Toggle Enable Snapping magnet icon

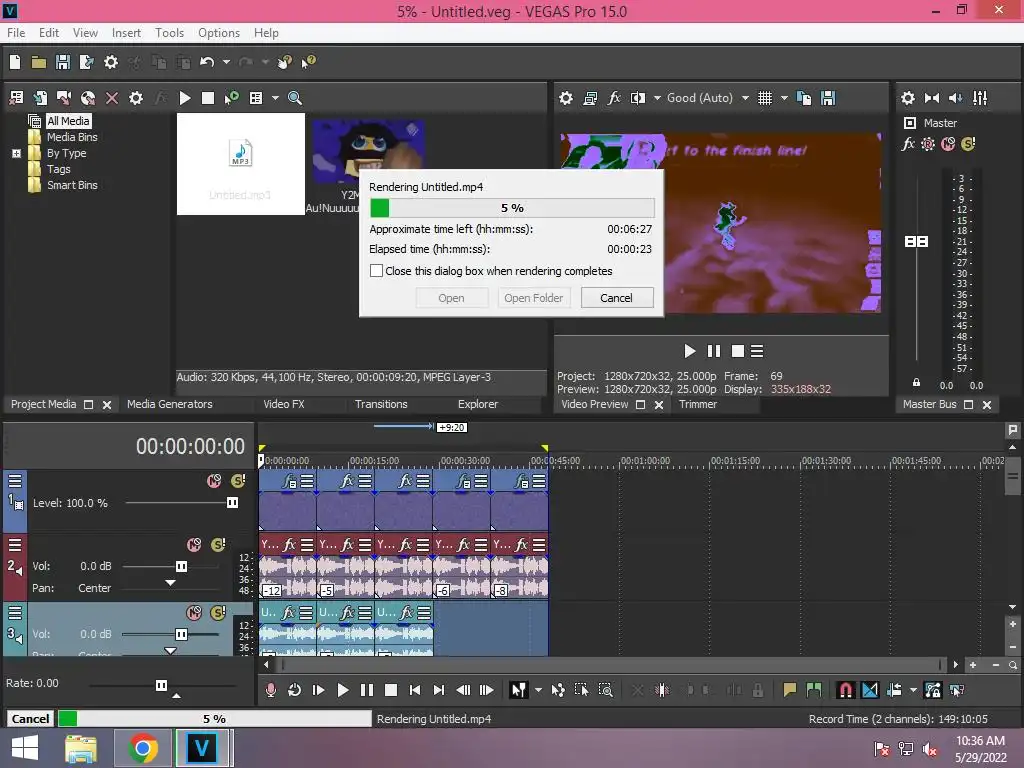845,690
